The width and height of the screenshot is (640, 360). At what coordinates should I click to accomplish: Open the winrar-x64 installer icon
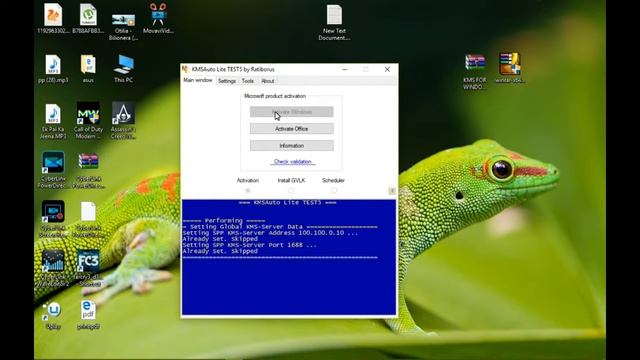[x=509, y=64]
